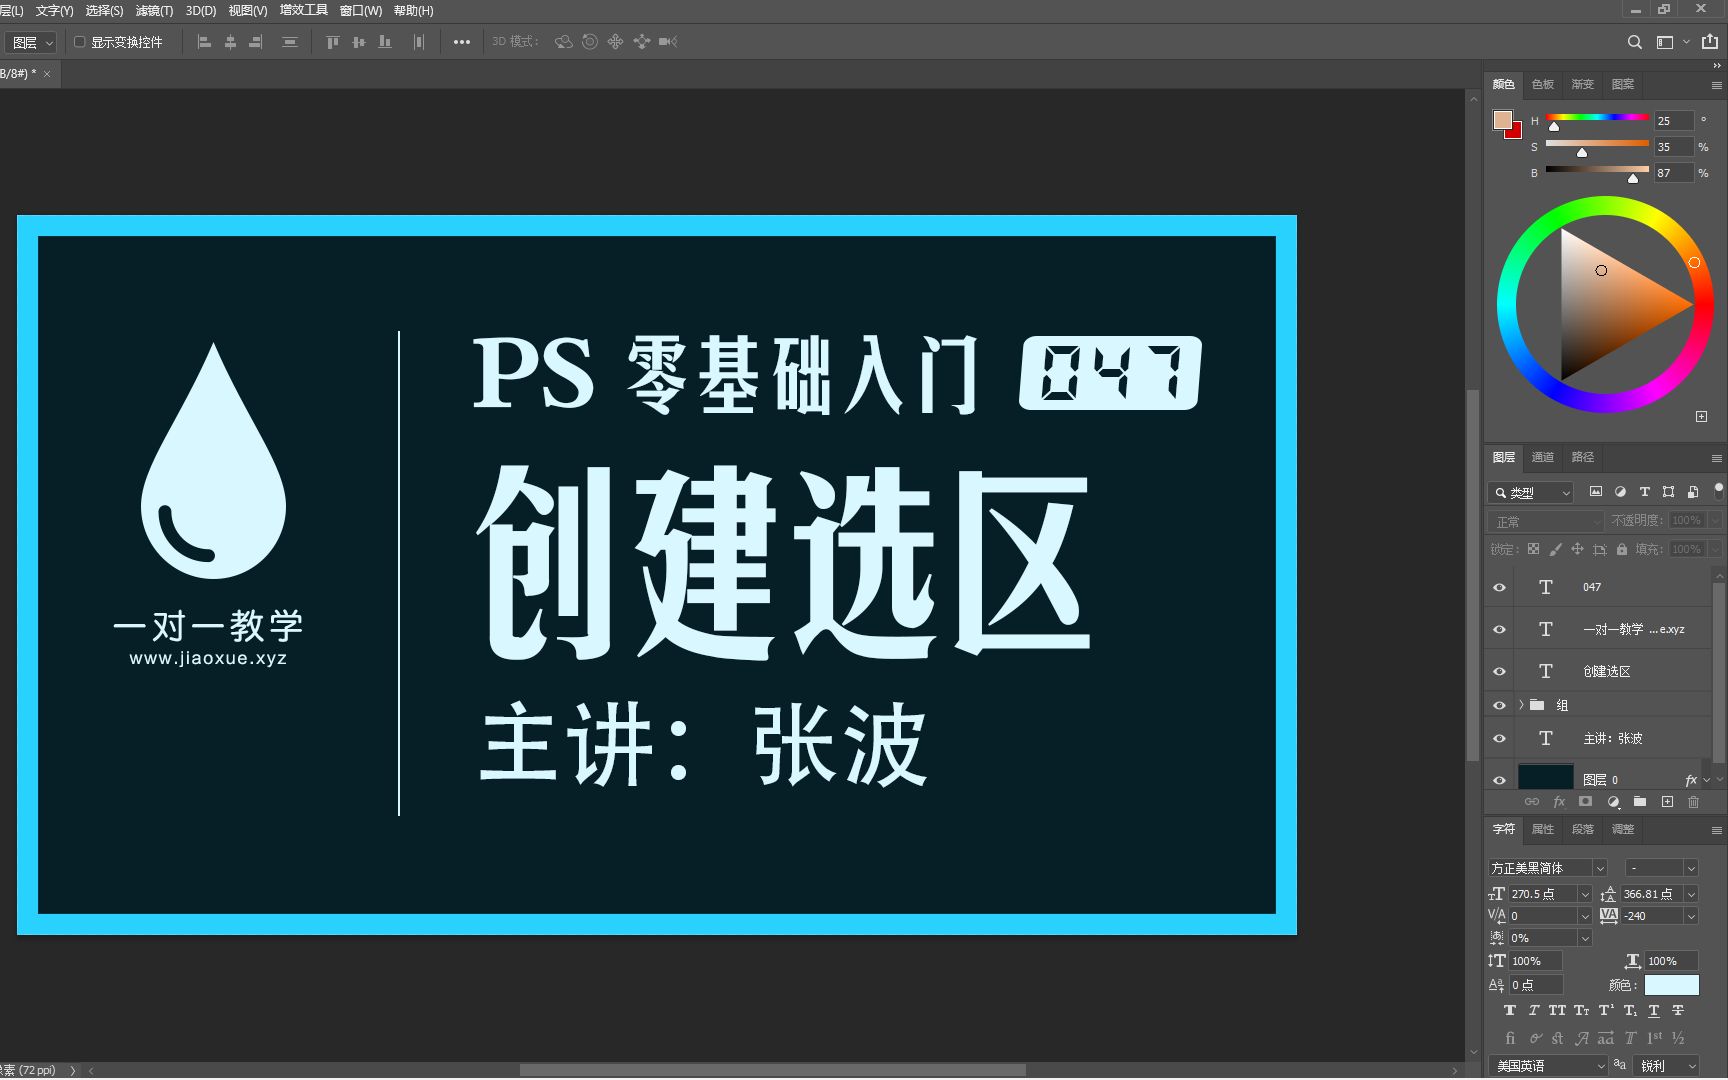Click lock image pixels brush icon
This screenshot has width=1728, height=1080.
1555,549
